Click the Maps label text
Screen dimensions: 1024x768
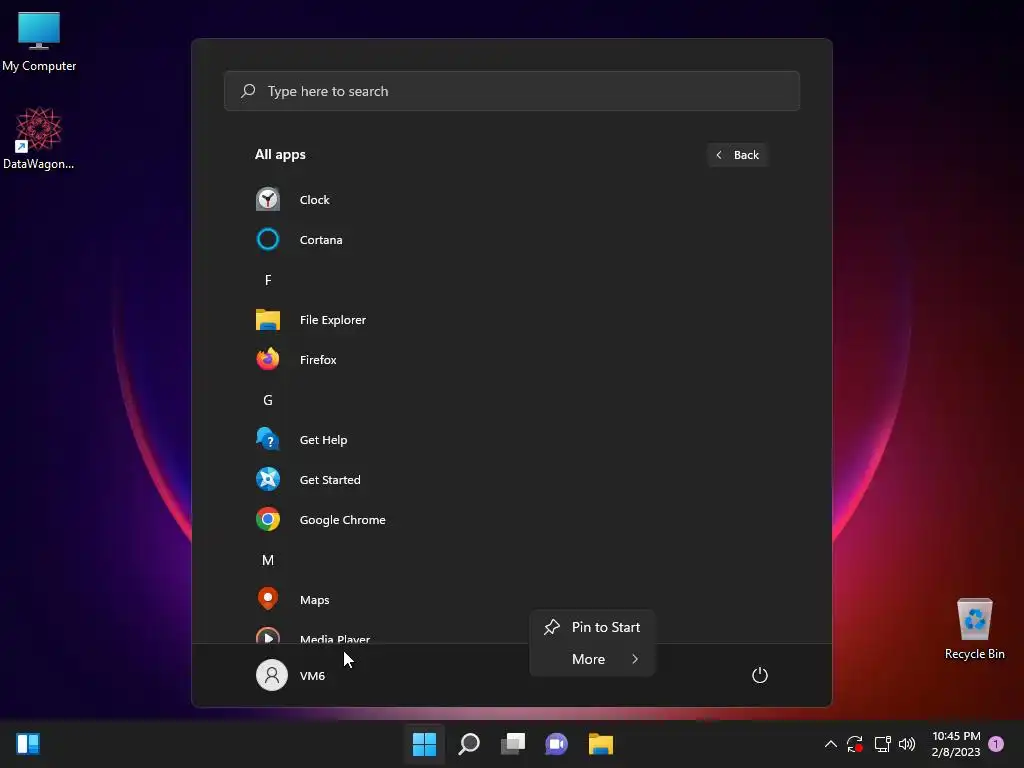(x=314, y=600)
